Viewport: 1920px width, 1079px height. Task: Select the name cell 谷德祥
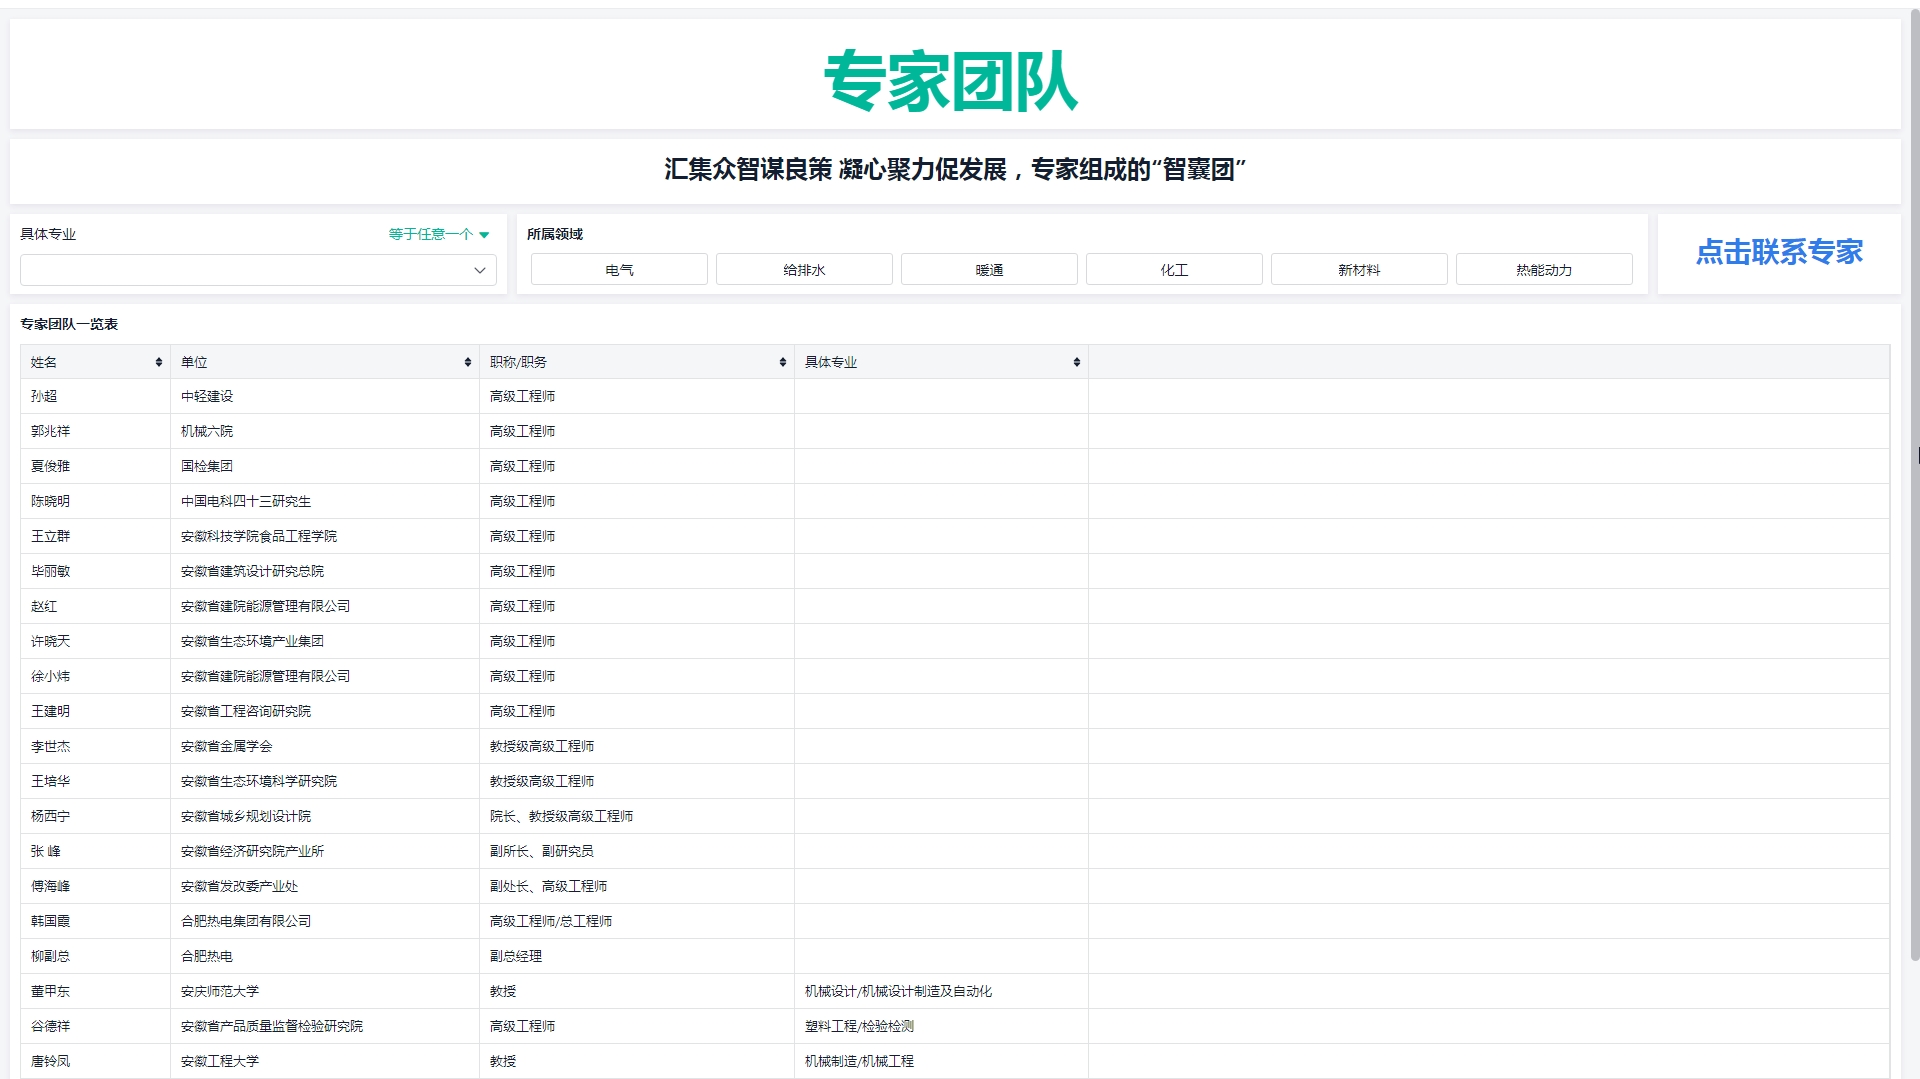(x=95, y=1026)
